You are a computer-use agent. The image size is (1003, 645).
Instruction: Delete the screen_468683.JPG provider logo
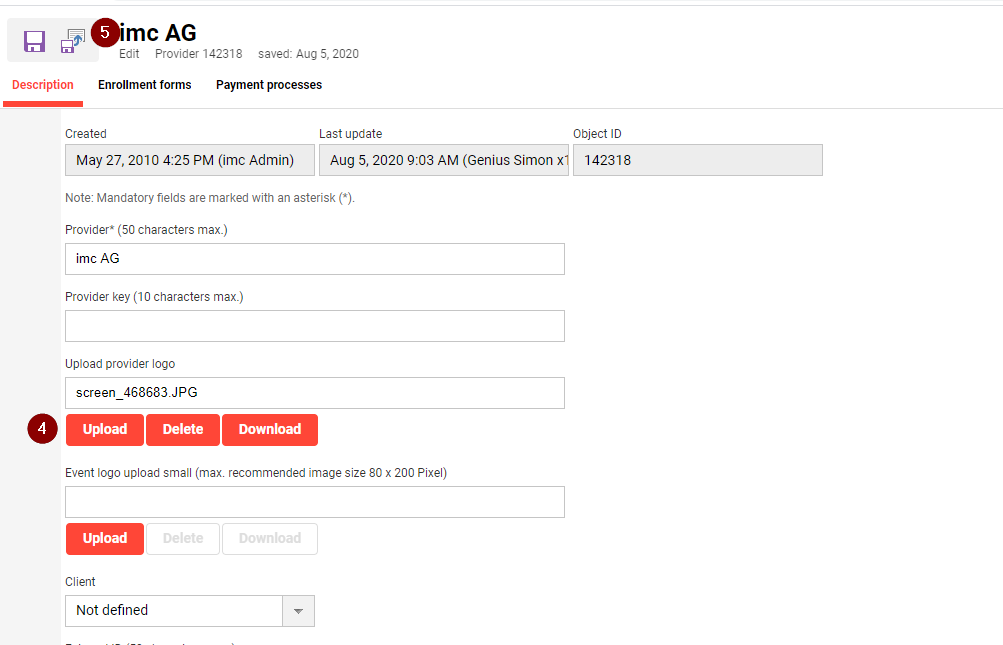click(x=183, y=430)
